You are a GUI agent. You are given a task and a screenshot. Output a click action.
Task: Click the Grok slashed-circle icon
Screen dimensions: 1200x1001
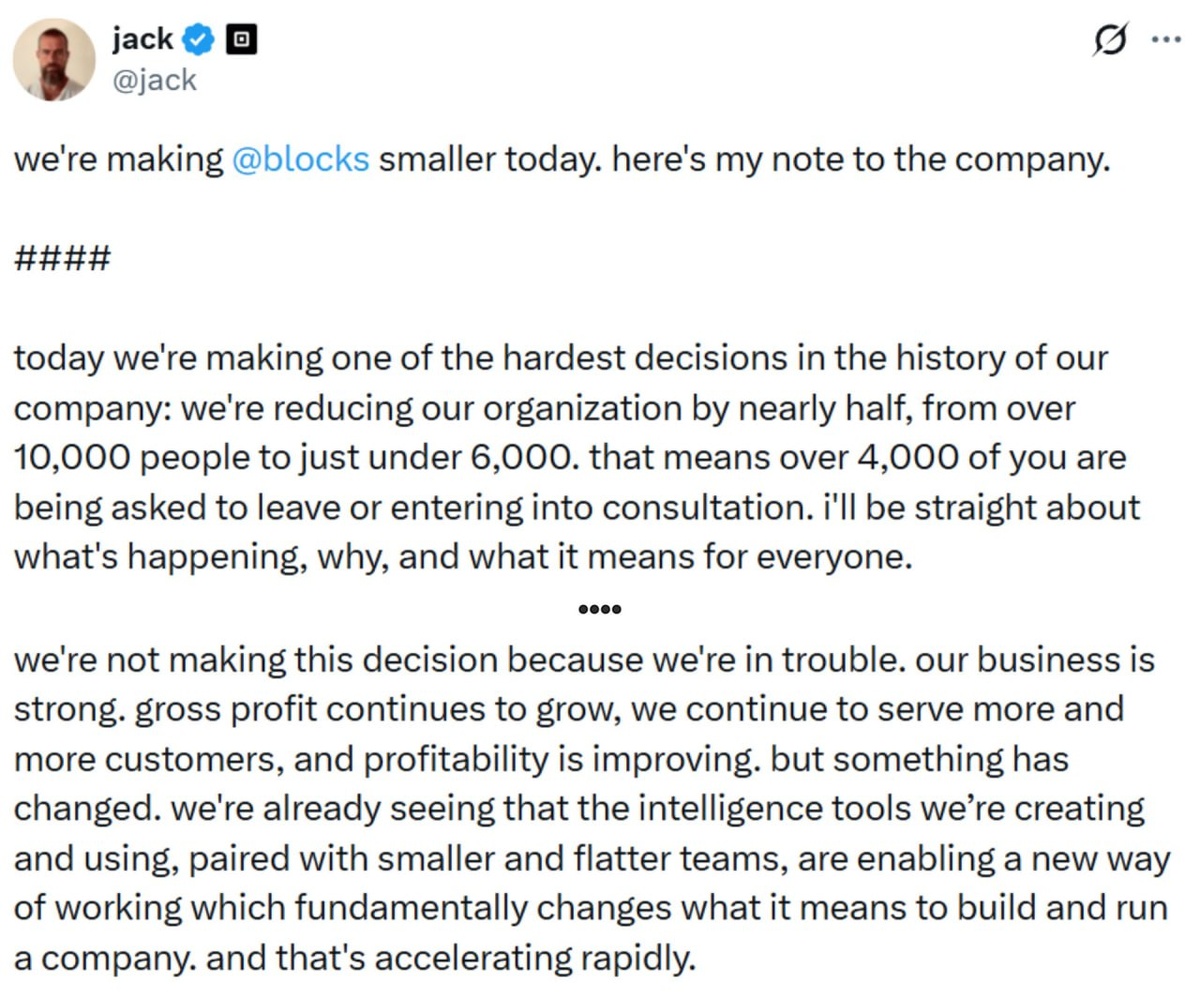tap(1111, 42)
